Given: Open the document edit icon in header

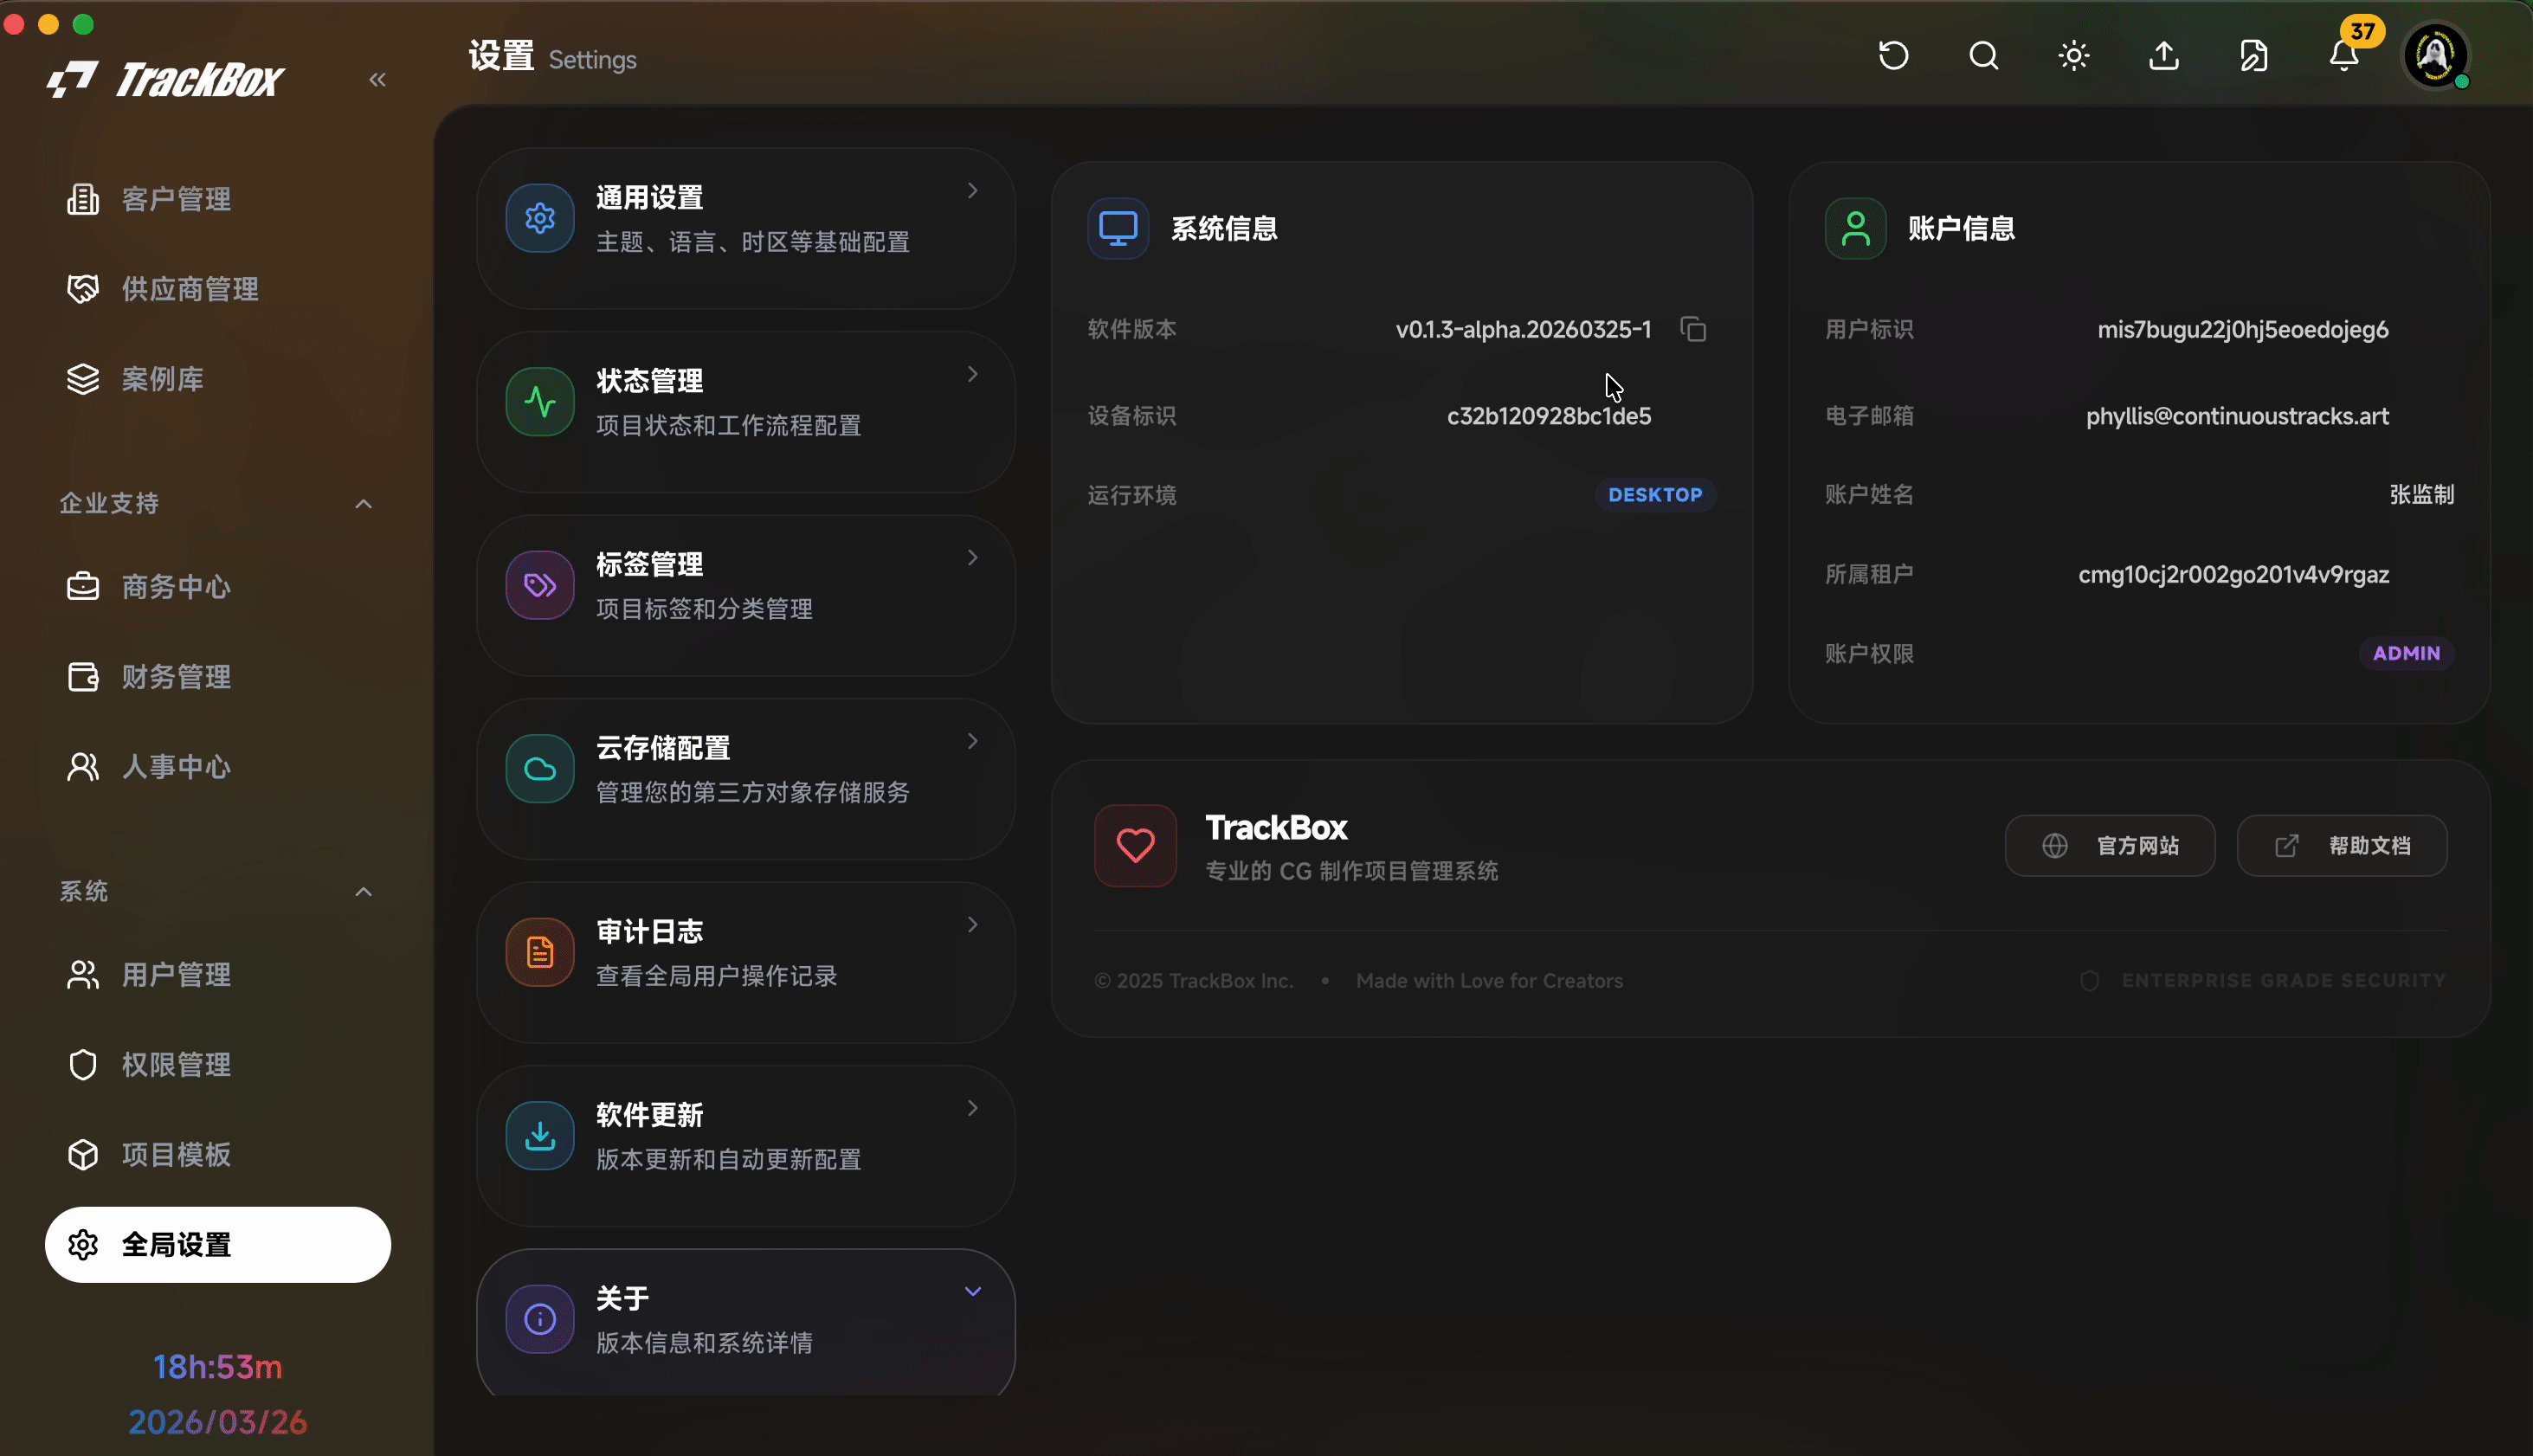Looking at the screenshot, I should [x=2254, y=56].
